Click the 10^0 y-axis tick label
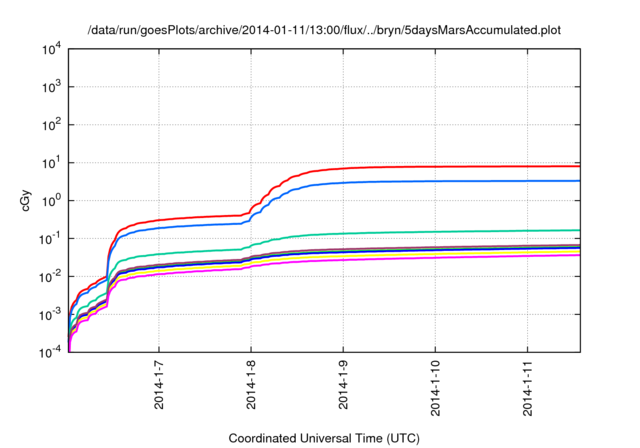Viewport: 640px width, 448px height. coord(51,201)
